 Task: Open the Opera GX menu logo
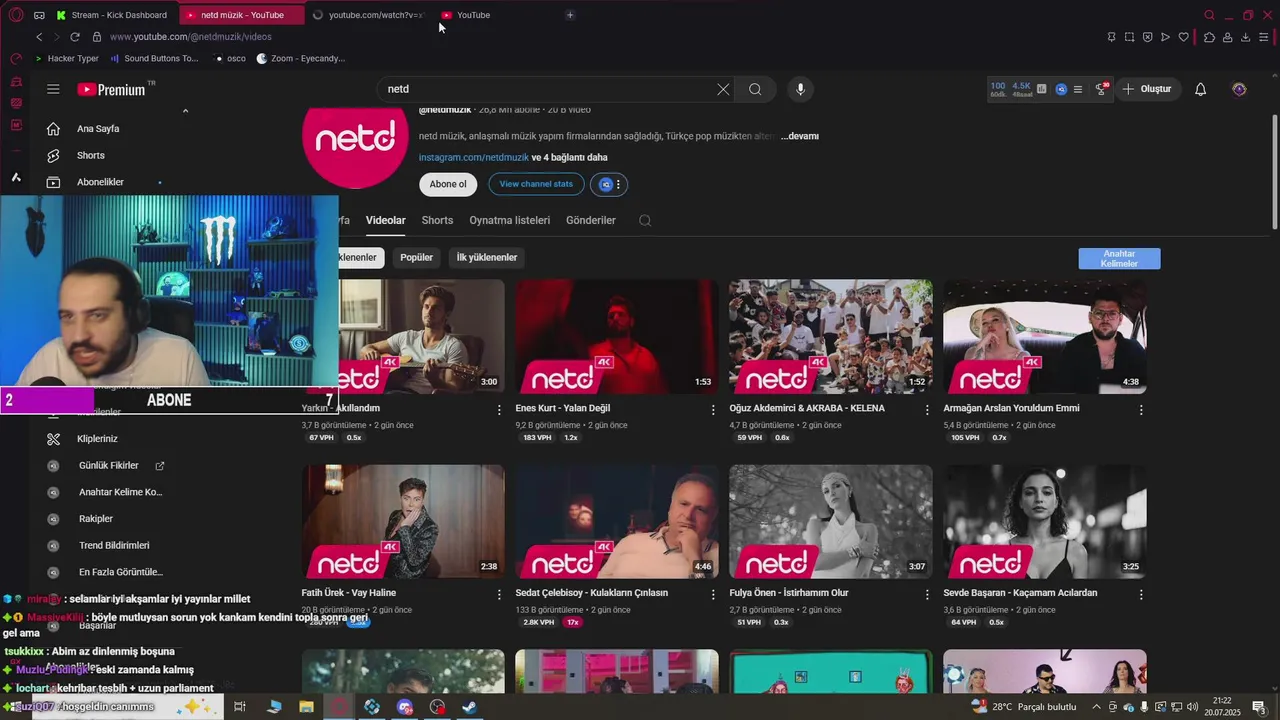(15, 14)
